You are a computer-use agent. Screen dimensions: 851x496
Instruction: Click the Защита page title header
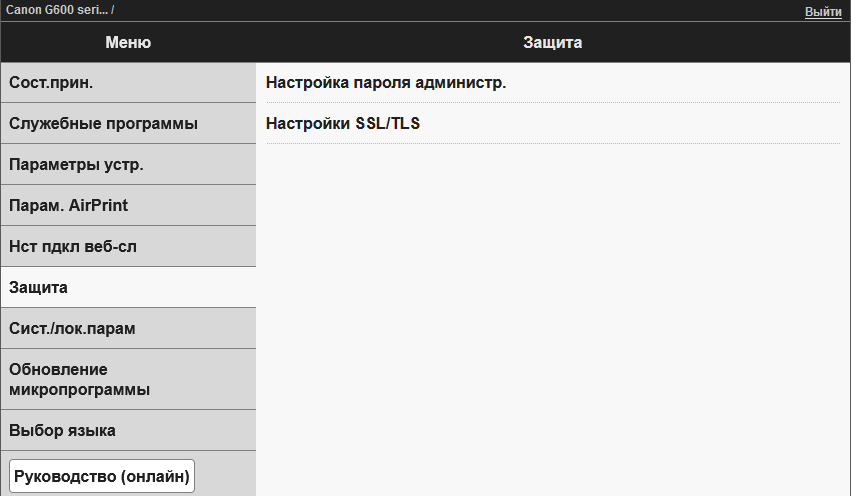coord(552,42)
